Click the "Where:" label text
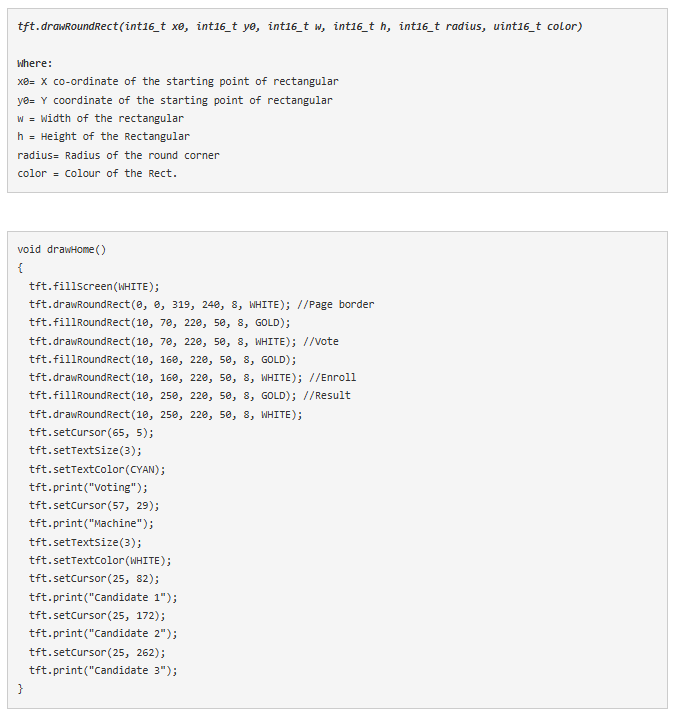The width and height of the screenshot is (677, 715). 35,63
